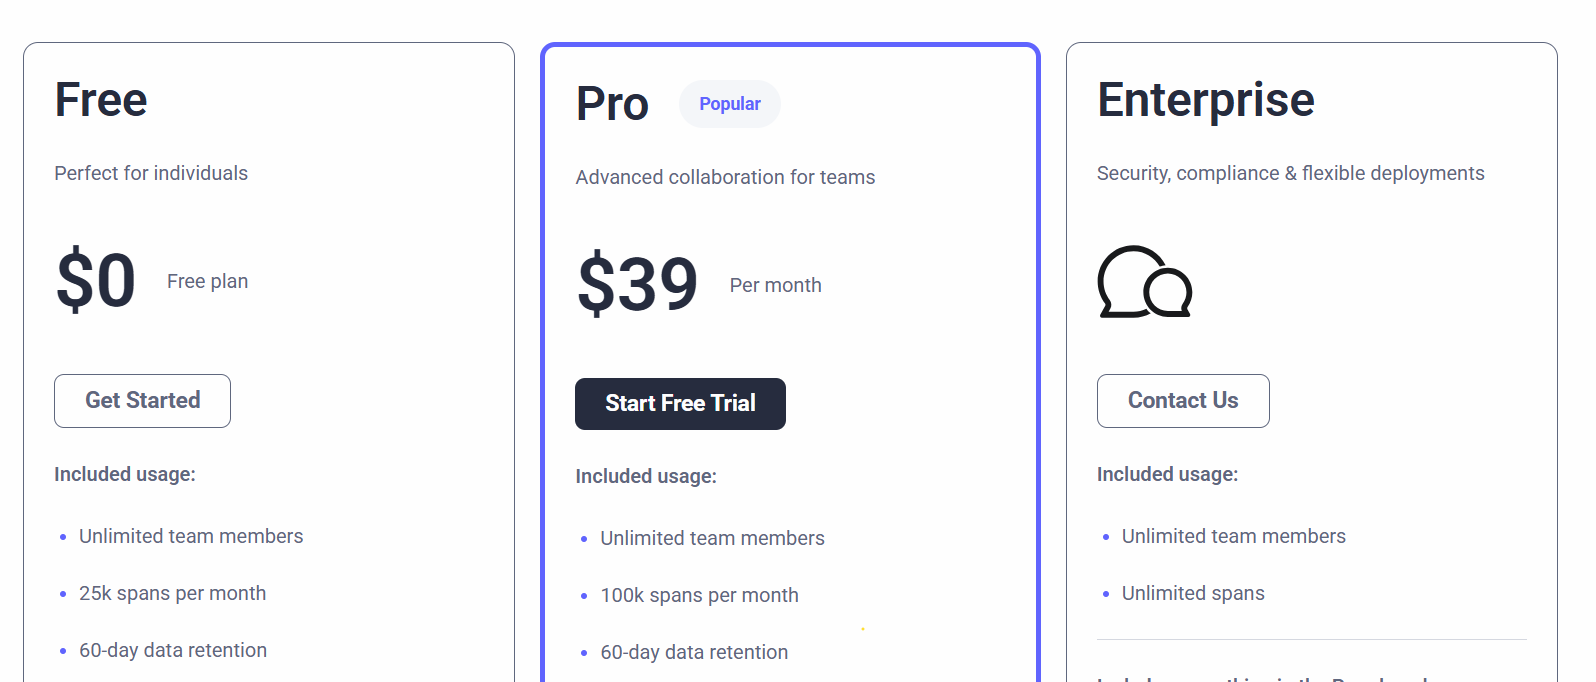Click "Perfect for individuals" description
Screen dimensions: 1596x682
pyautogui.click(x=151, y=173)
